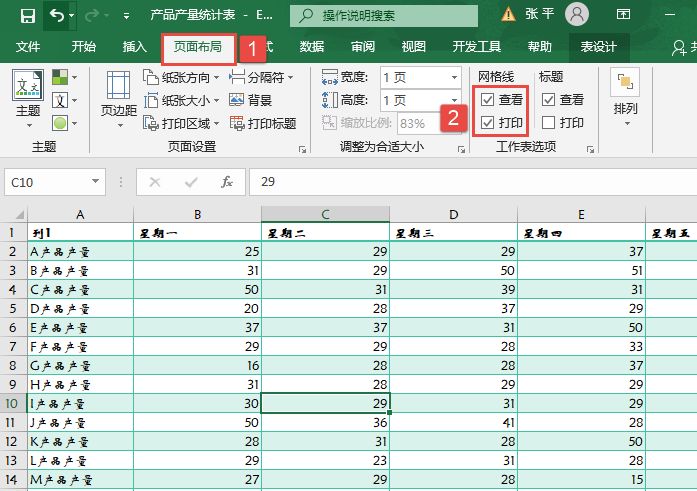Click cell 星期一 header in B1
The width and height of the screenshot is (697, 491).
click(x=197, y=232)
